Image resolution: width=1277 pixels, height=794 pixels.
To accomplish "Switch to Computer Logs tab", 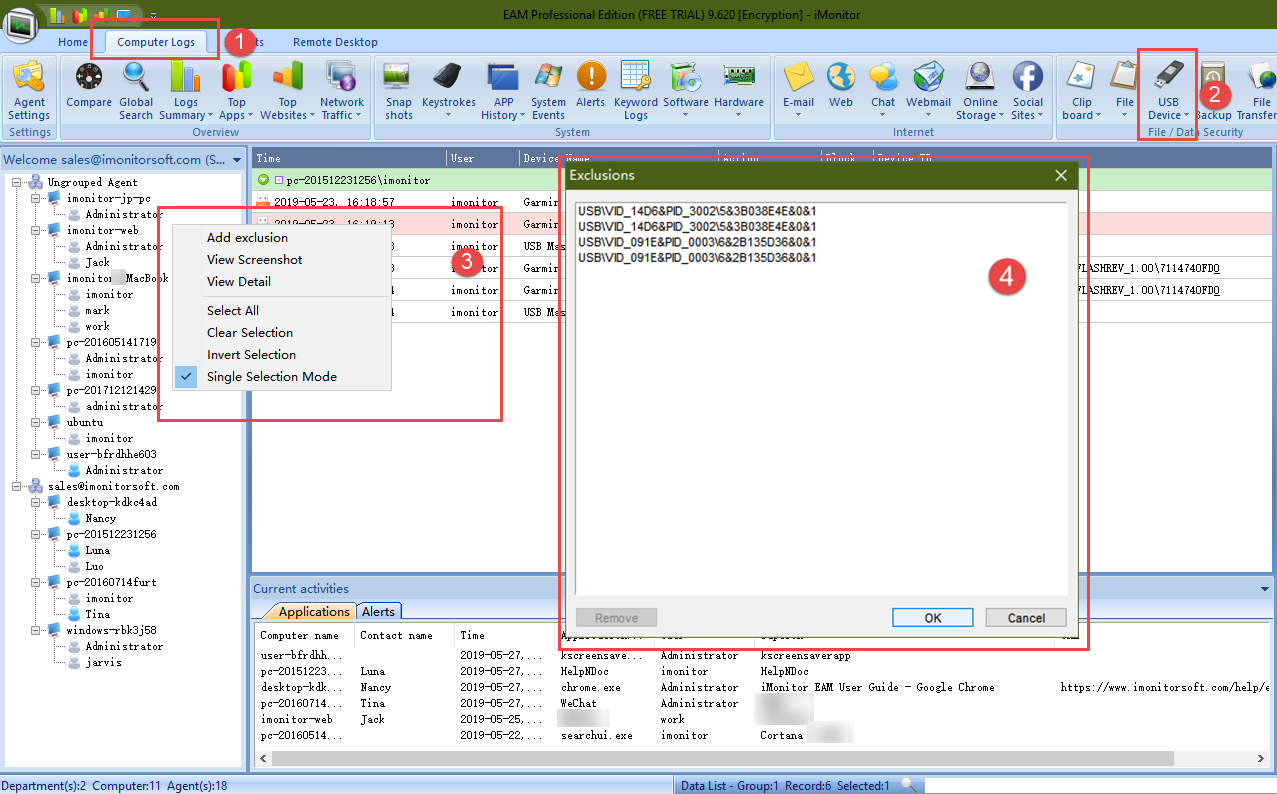I will 156,42.
